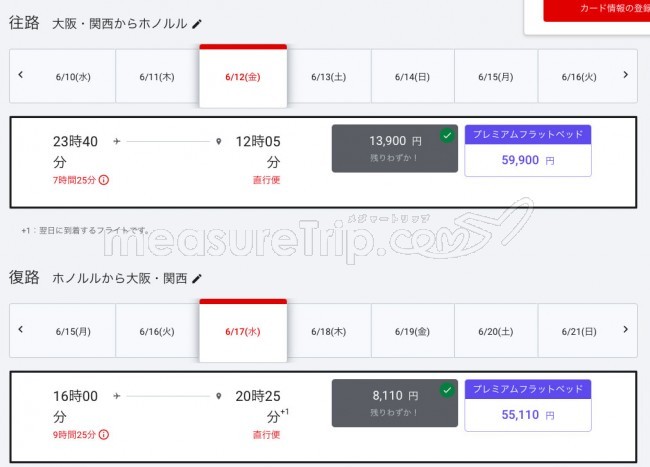The image size is (650, 467).
Task: Select outbound date tab 6/15(月)
Action: pos(496,77)
